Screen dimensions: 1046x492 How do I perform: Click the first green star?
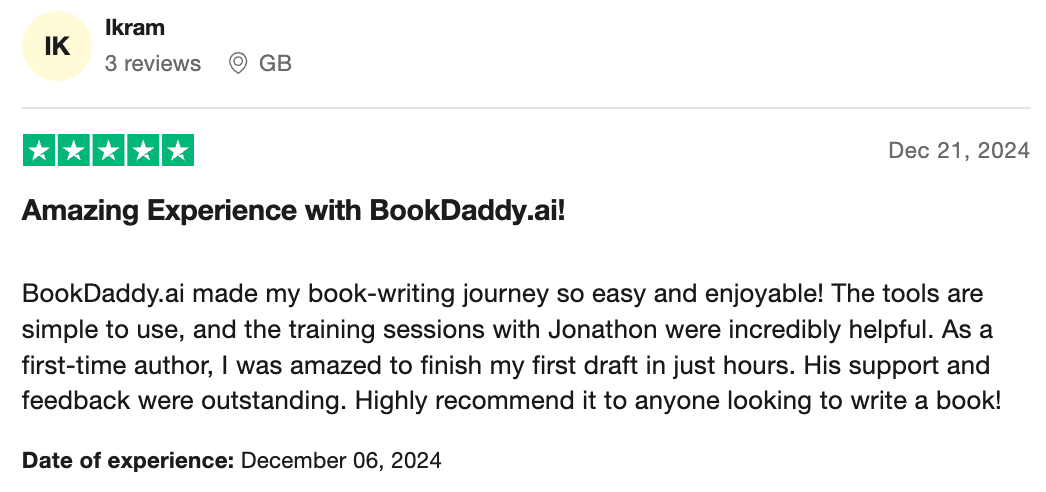coord(39,151)
